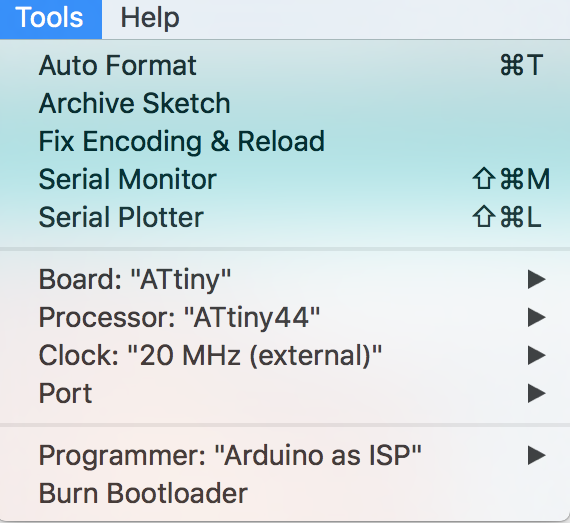The image size is (570, 523).
Task: Click the ⇧⌘L shortcut hint beside Serial Plotter
Action: [x=507, y=217]
